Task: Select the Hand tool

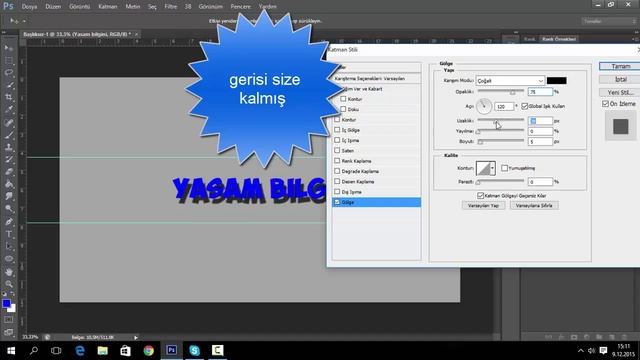Action: coord(9,272)
